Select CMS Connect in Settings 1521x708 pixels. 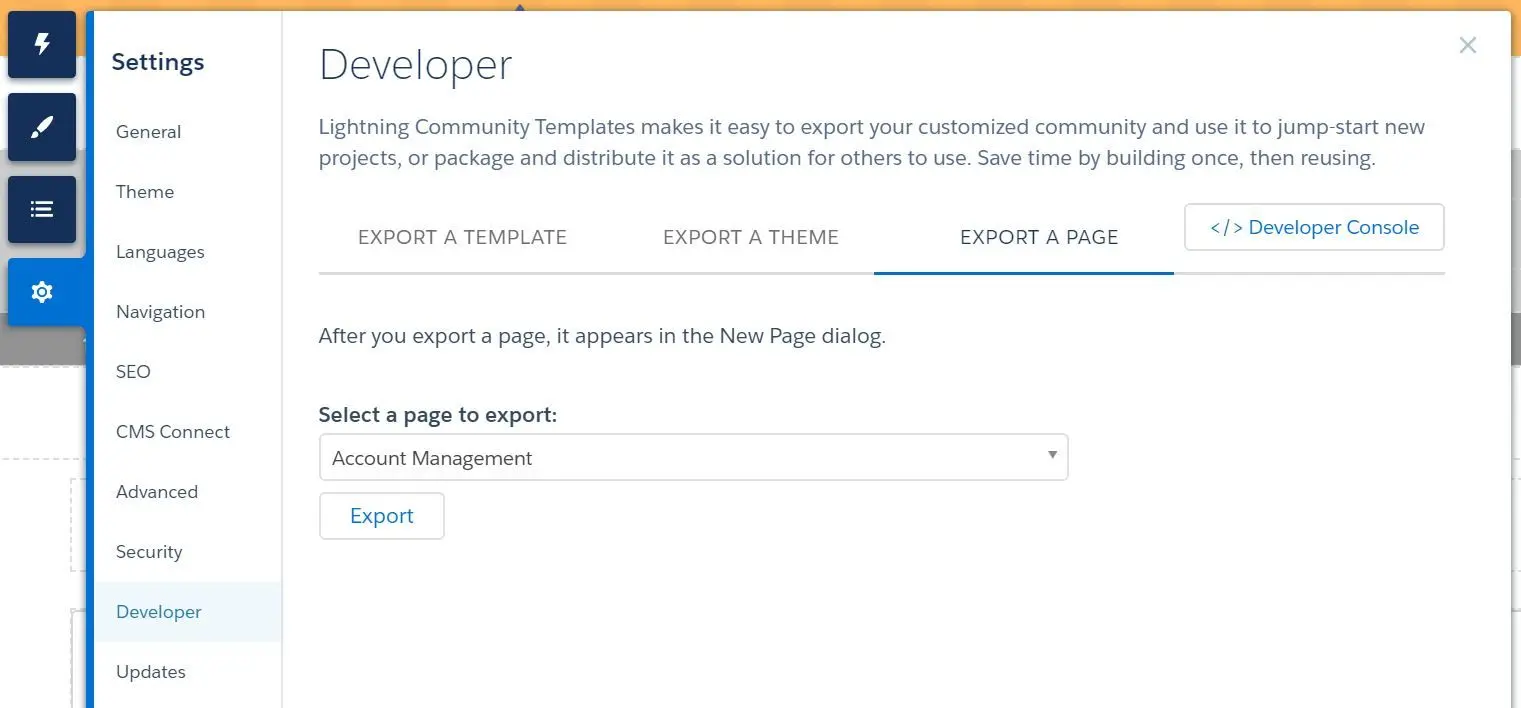(188, 432)
